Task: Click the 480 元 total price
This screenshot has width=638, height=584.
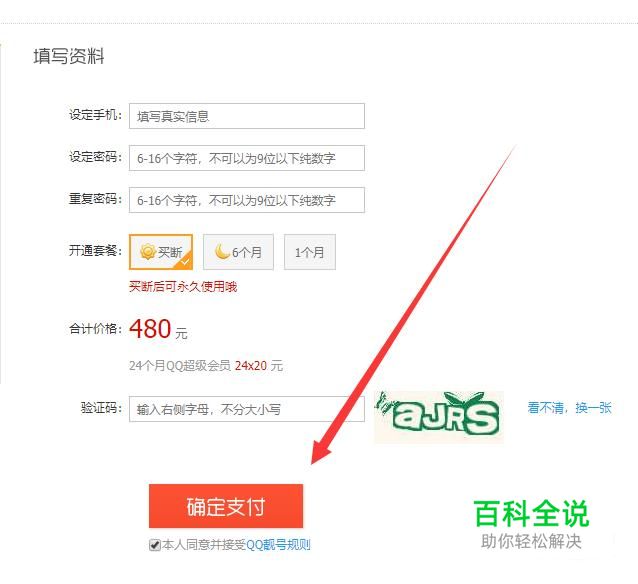Action: click(158, 329)
